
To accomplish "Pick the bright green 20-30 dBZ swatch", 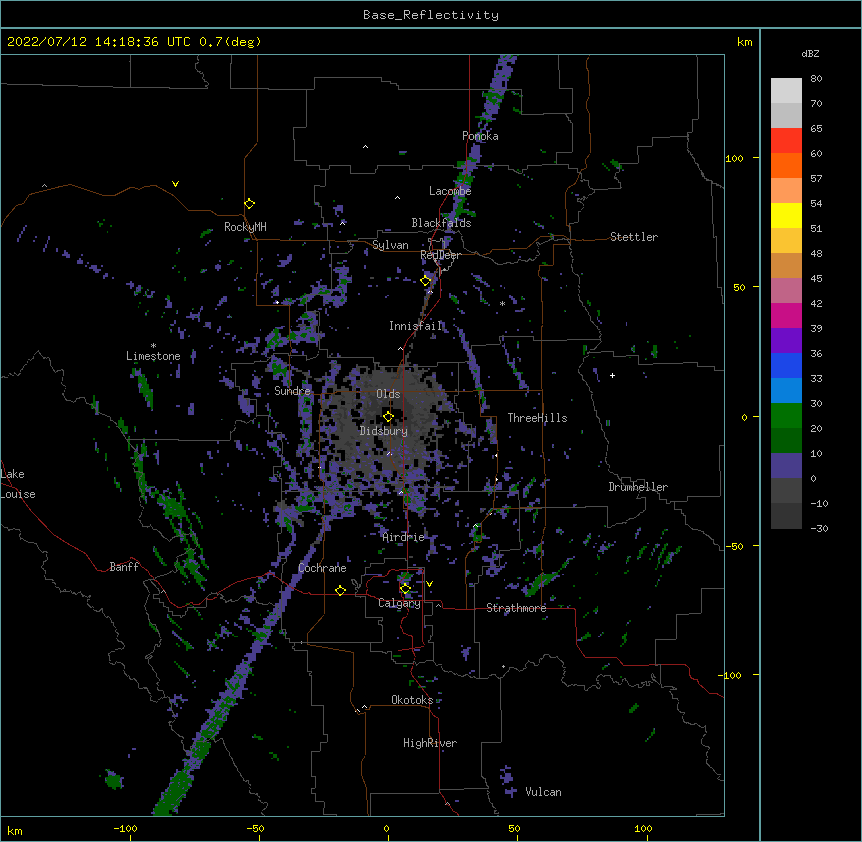I will point(786,416).
